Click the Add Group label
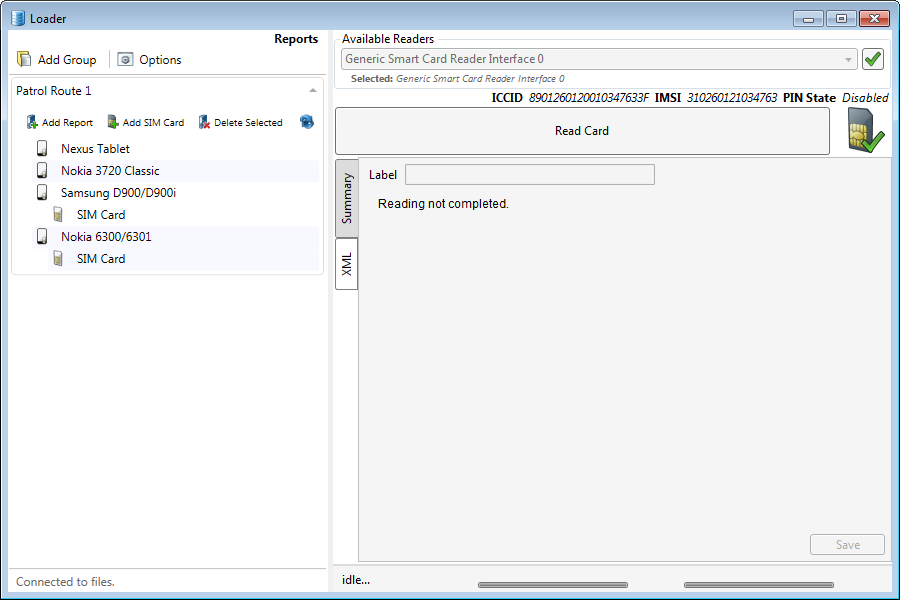 pos(67,60)
